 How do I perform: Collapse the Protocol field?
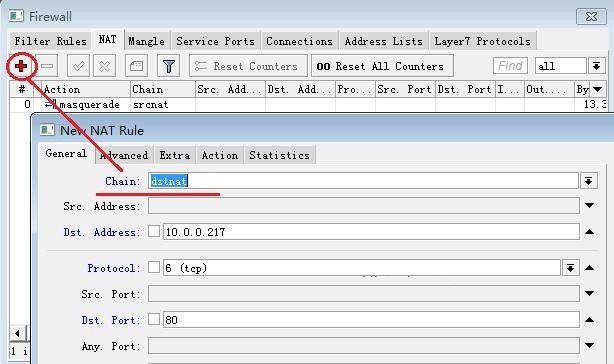589,268
